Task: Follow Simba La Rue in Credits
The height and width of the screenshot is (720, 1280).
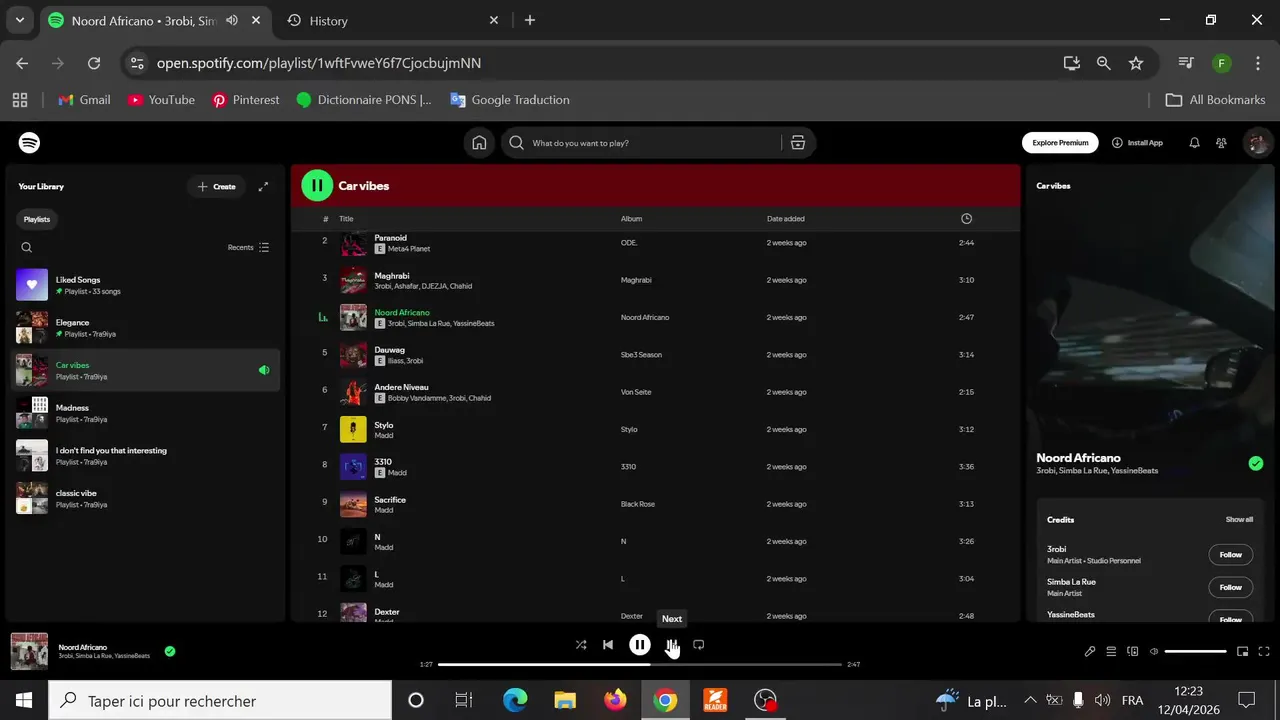Action: pos(1231,587)
